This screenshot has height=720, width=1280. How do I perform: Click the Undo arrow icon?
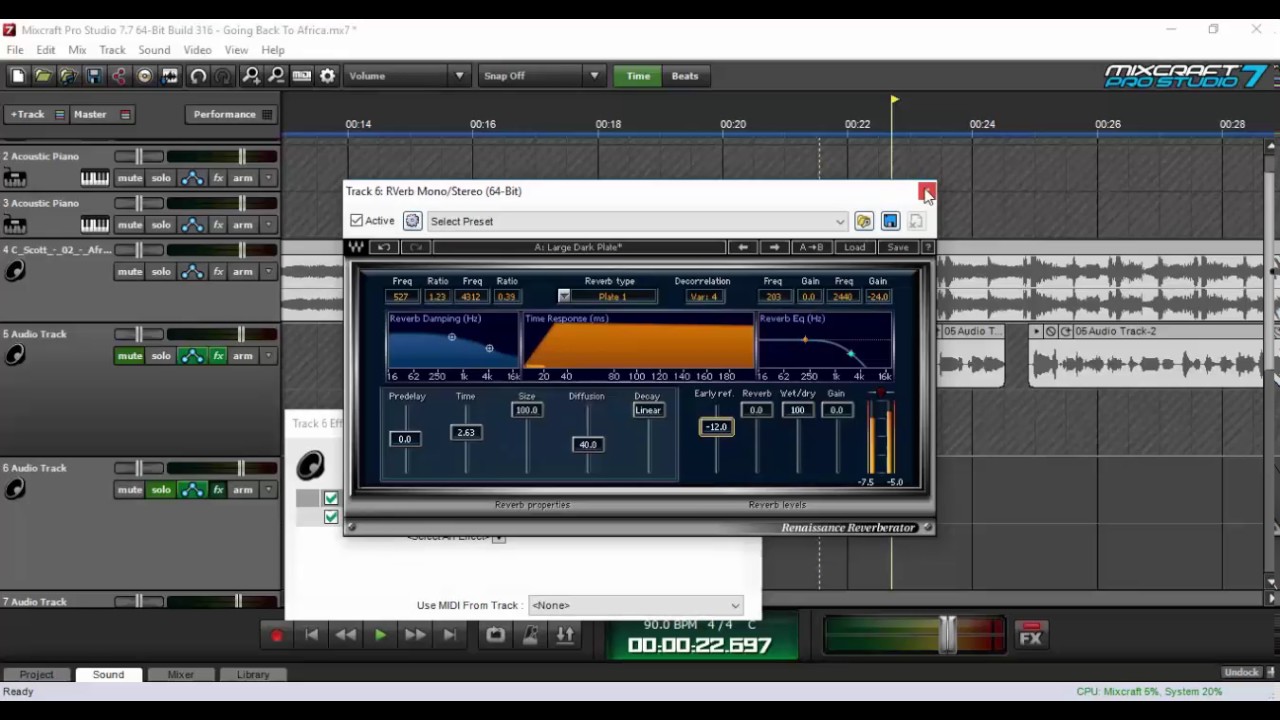tap(198, 76)
